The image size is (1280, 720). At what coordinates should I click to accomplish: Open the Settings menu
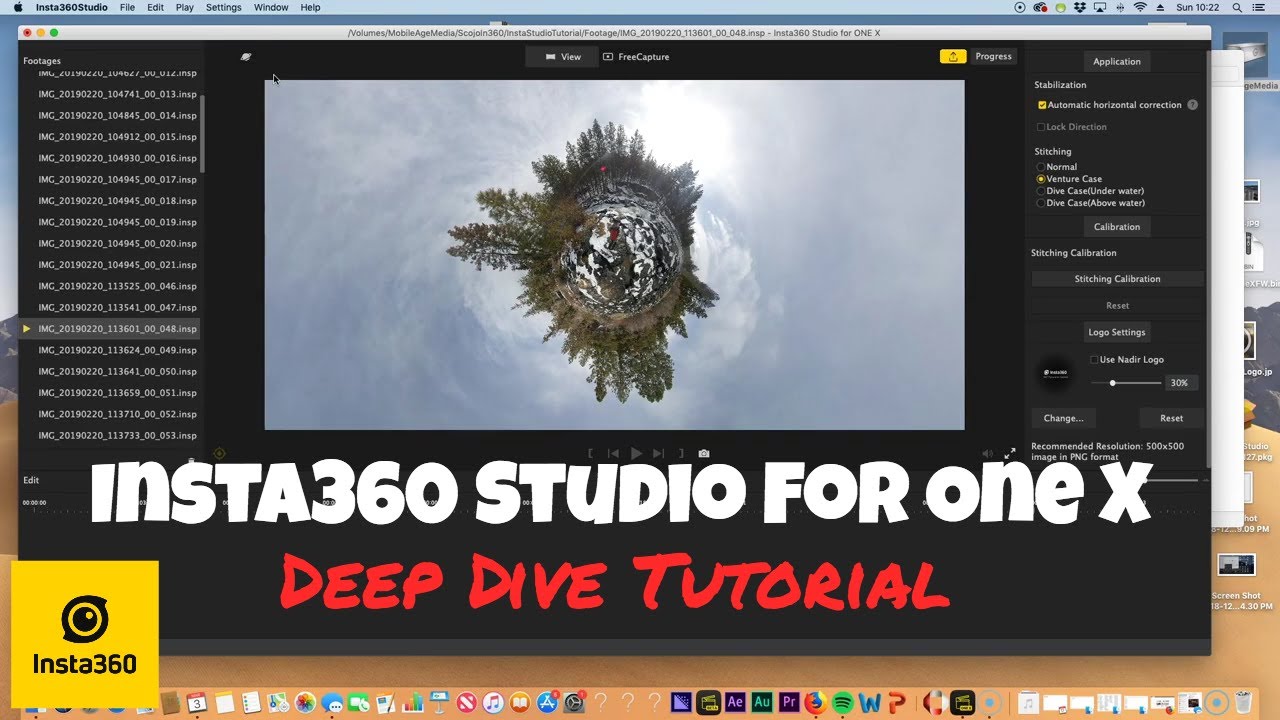223,7
